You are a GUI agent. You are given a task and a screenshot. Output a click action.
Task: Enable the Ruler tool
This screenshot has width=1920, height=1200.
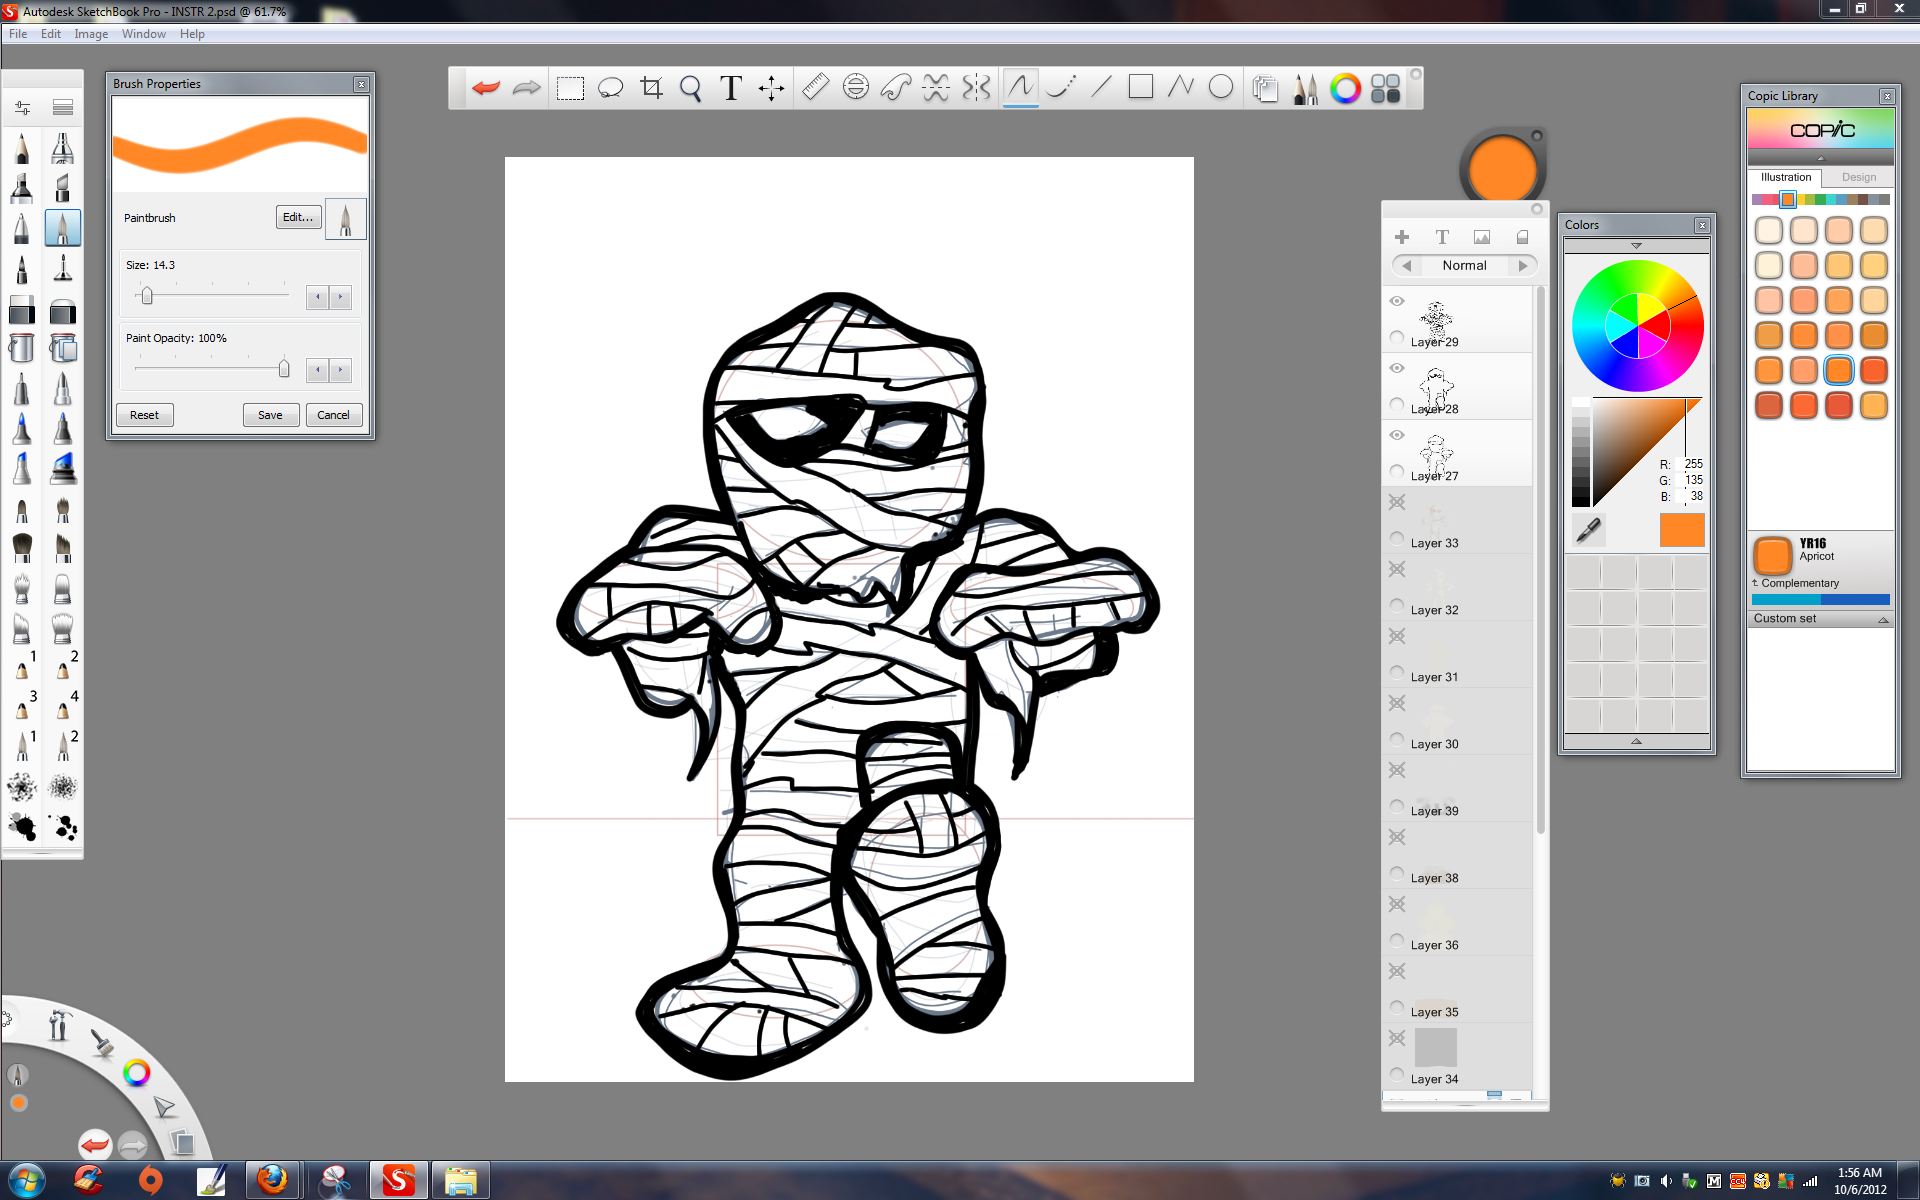(815, 87)
